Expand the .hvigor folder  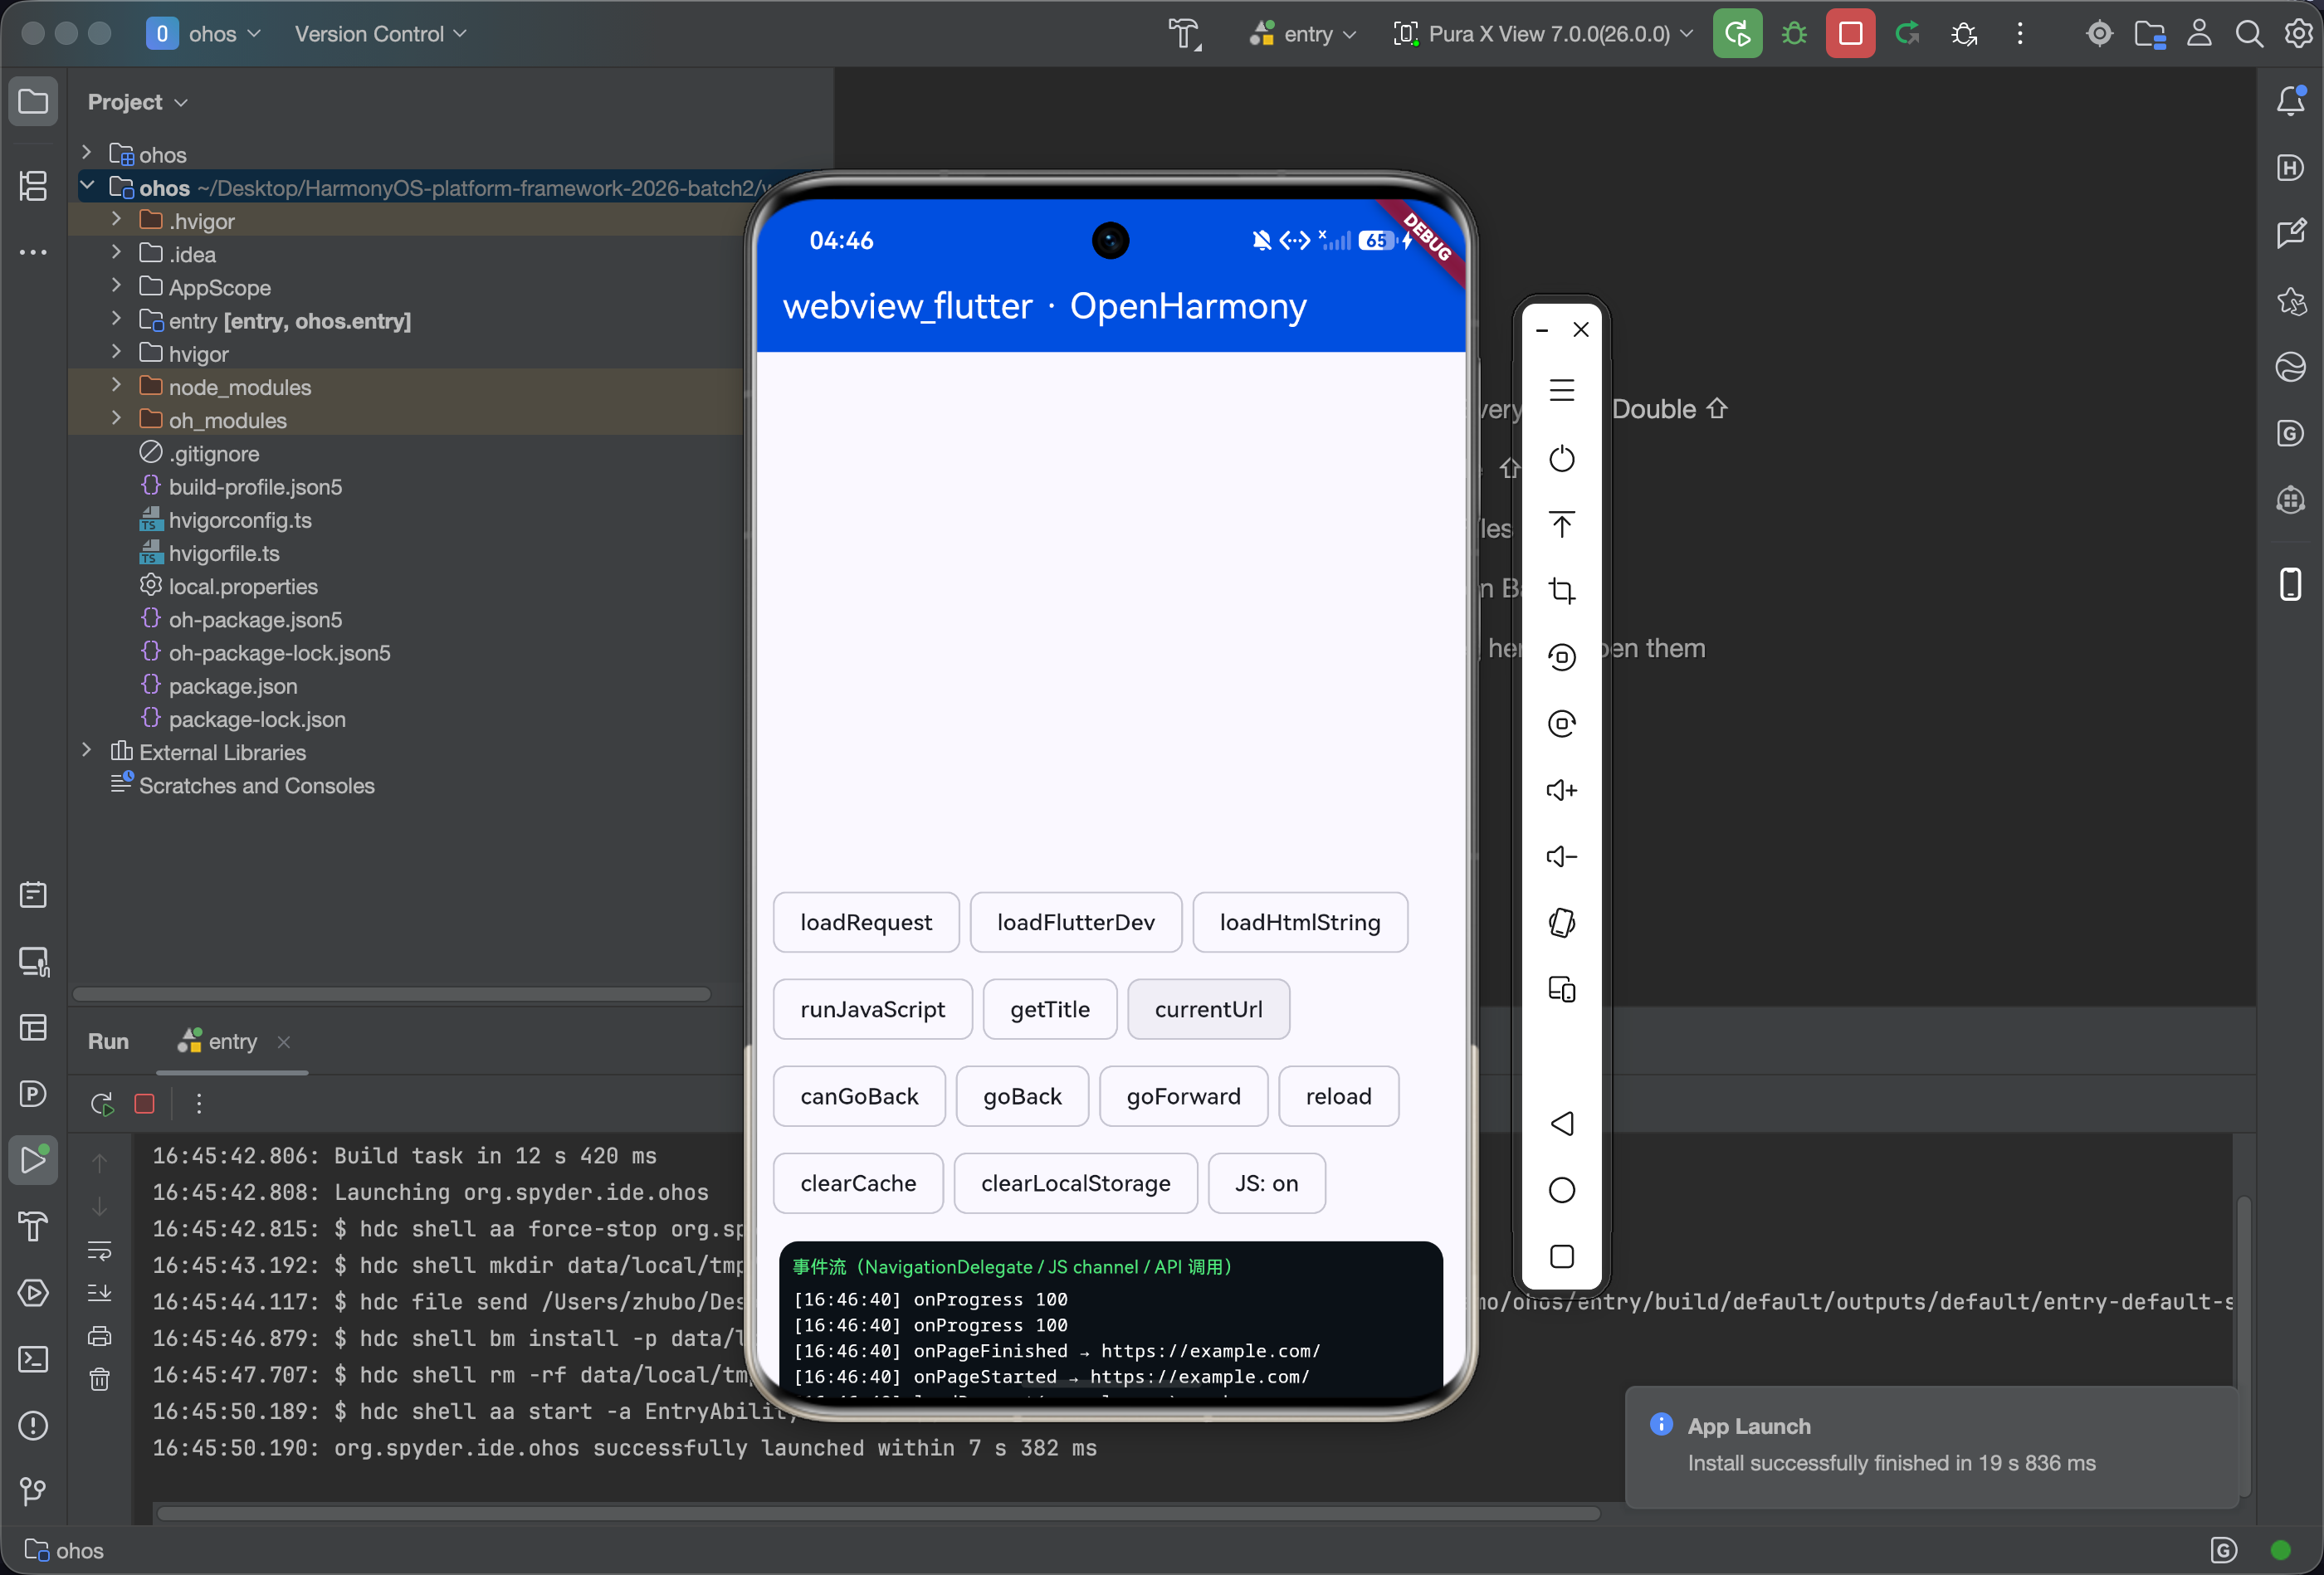[x=116, y=219]
